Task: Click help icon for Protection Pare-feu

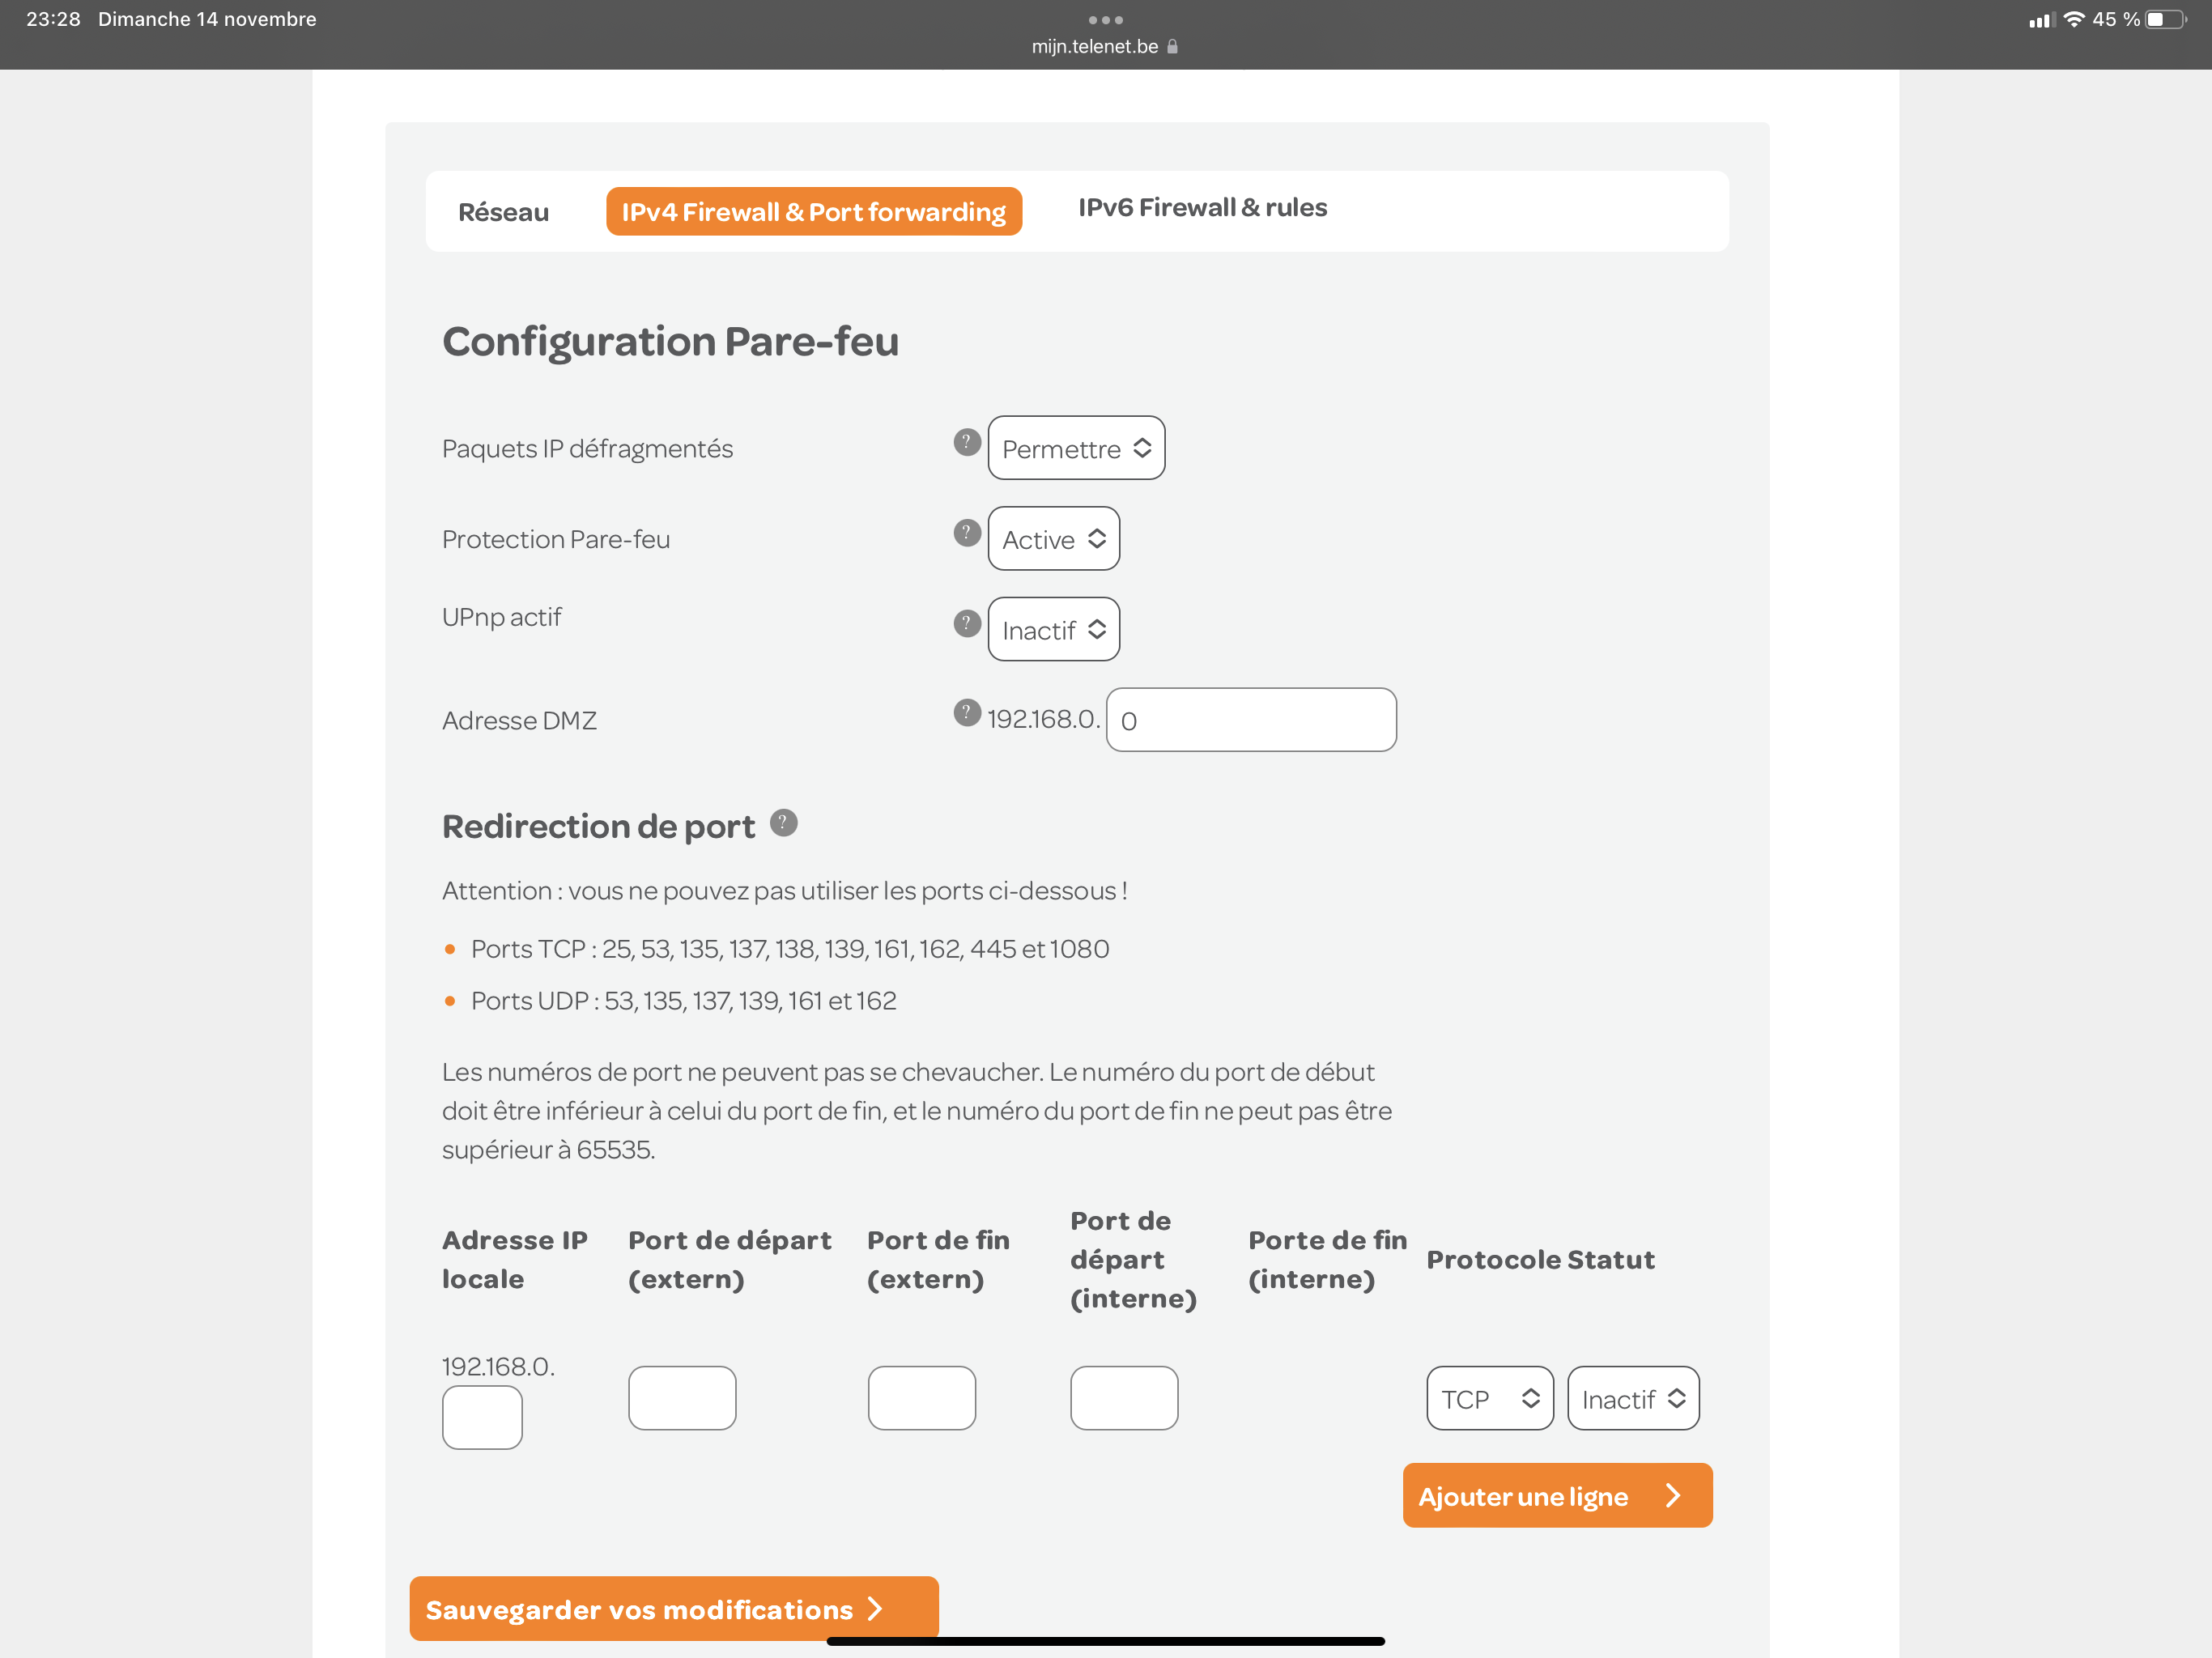Action: point(966,532)
